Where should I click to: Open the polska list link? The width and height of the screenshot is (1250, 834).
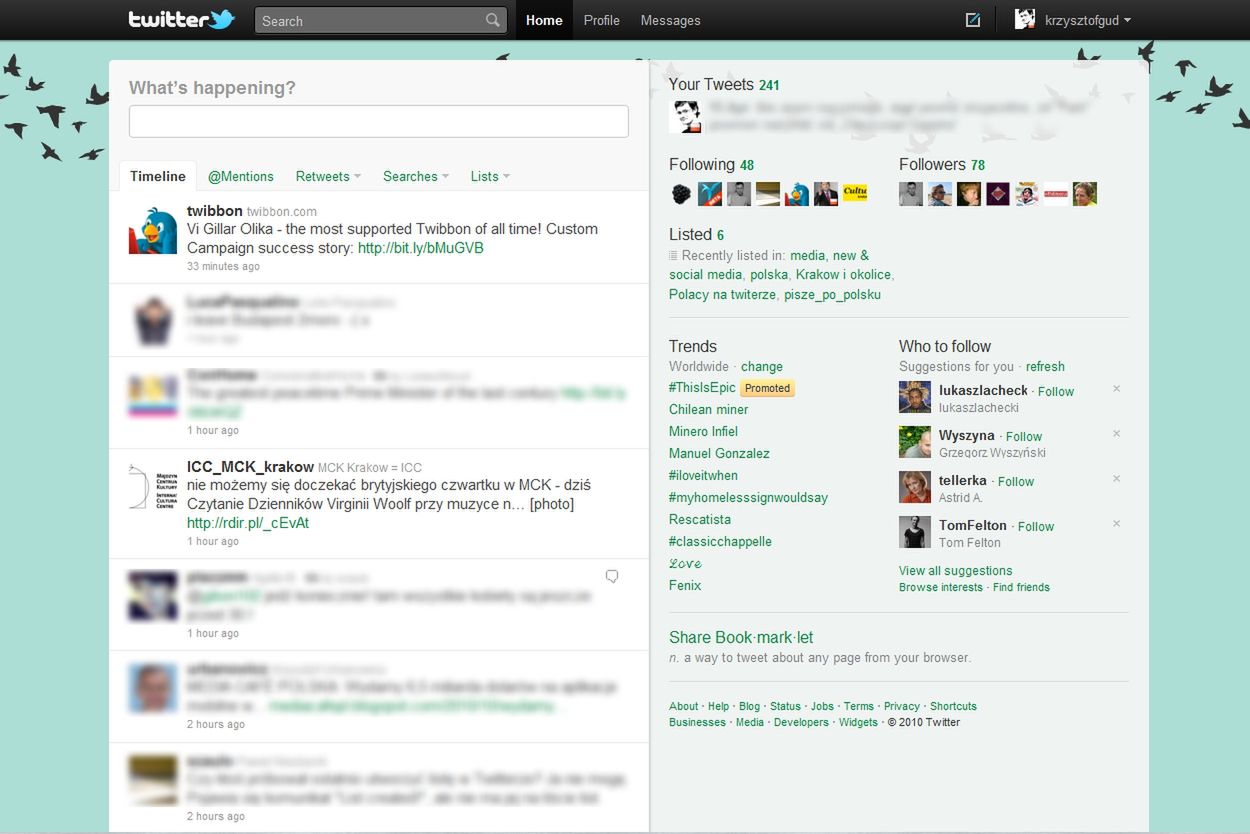click(768, 275)
